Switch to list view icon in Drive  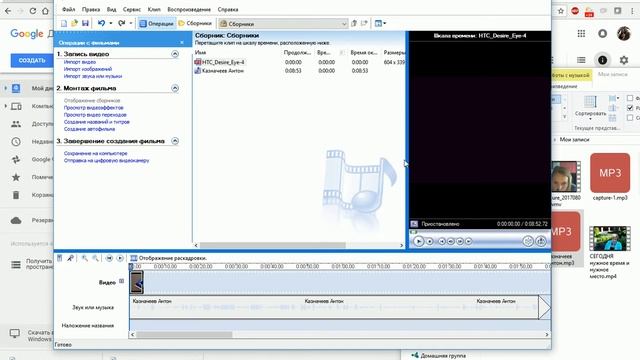pos(581,60)
